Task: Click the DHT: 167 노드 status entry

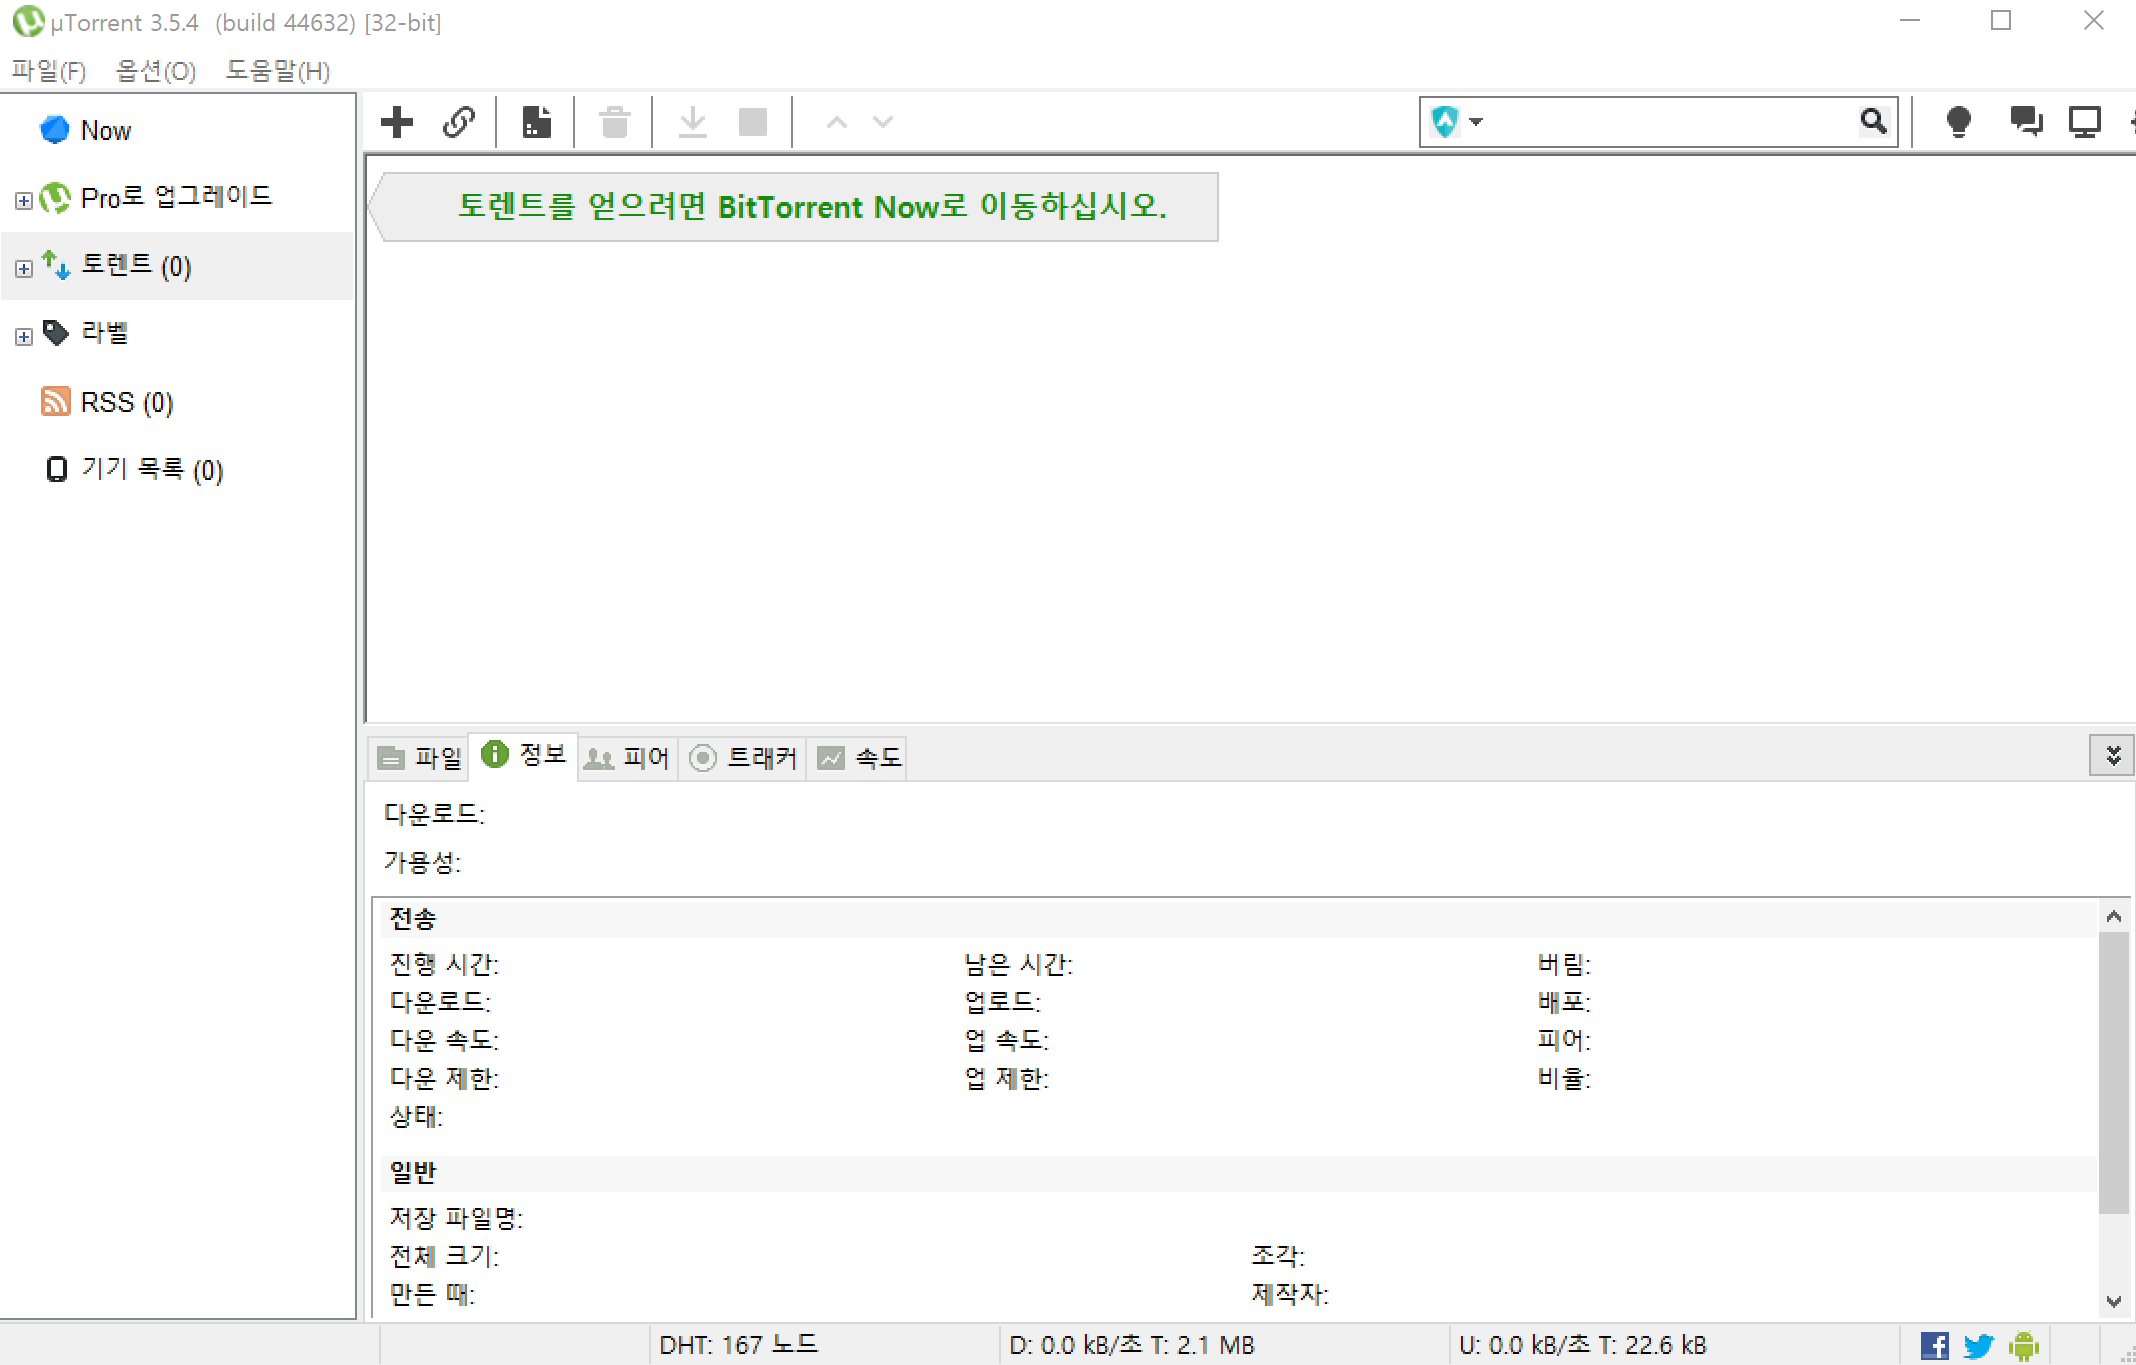Action: point(738,1345)
